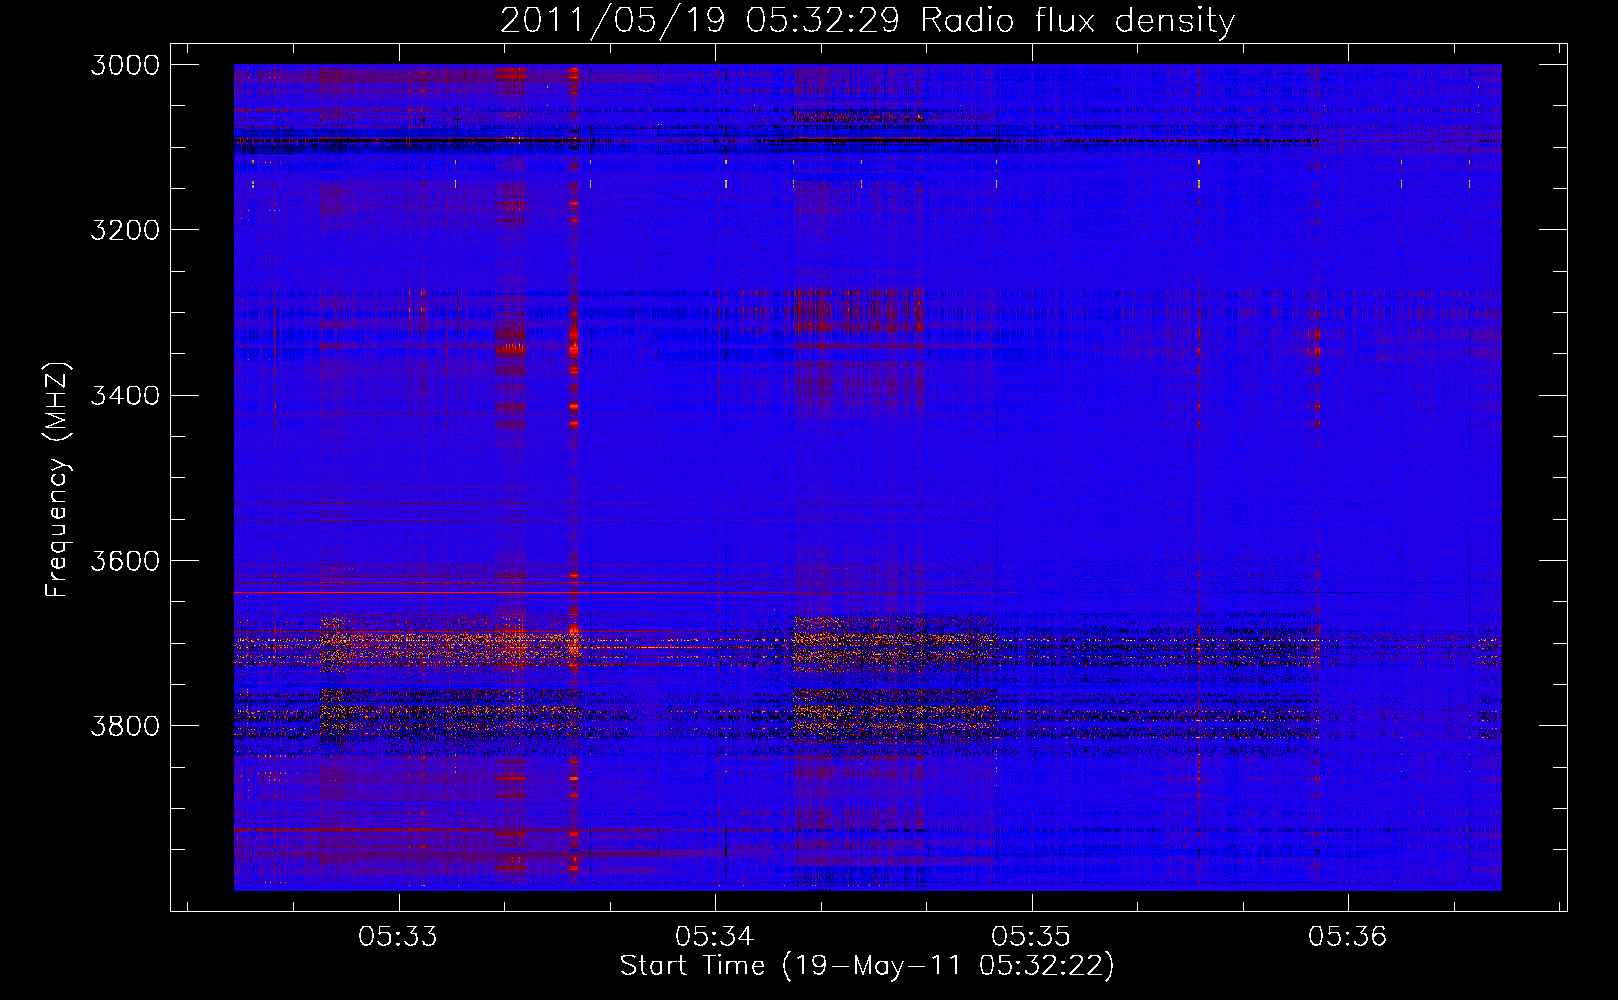Click the 05:34 time axis label

pyautogui.click(x=714, y=936)
